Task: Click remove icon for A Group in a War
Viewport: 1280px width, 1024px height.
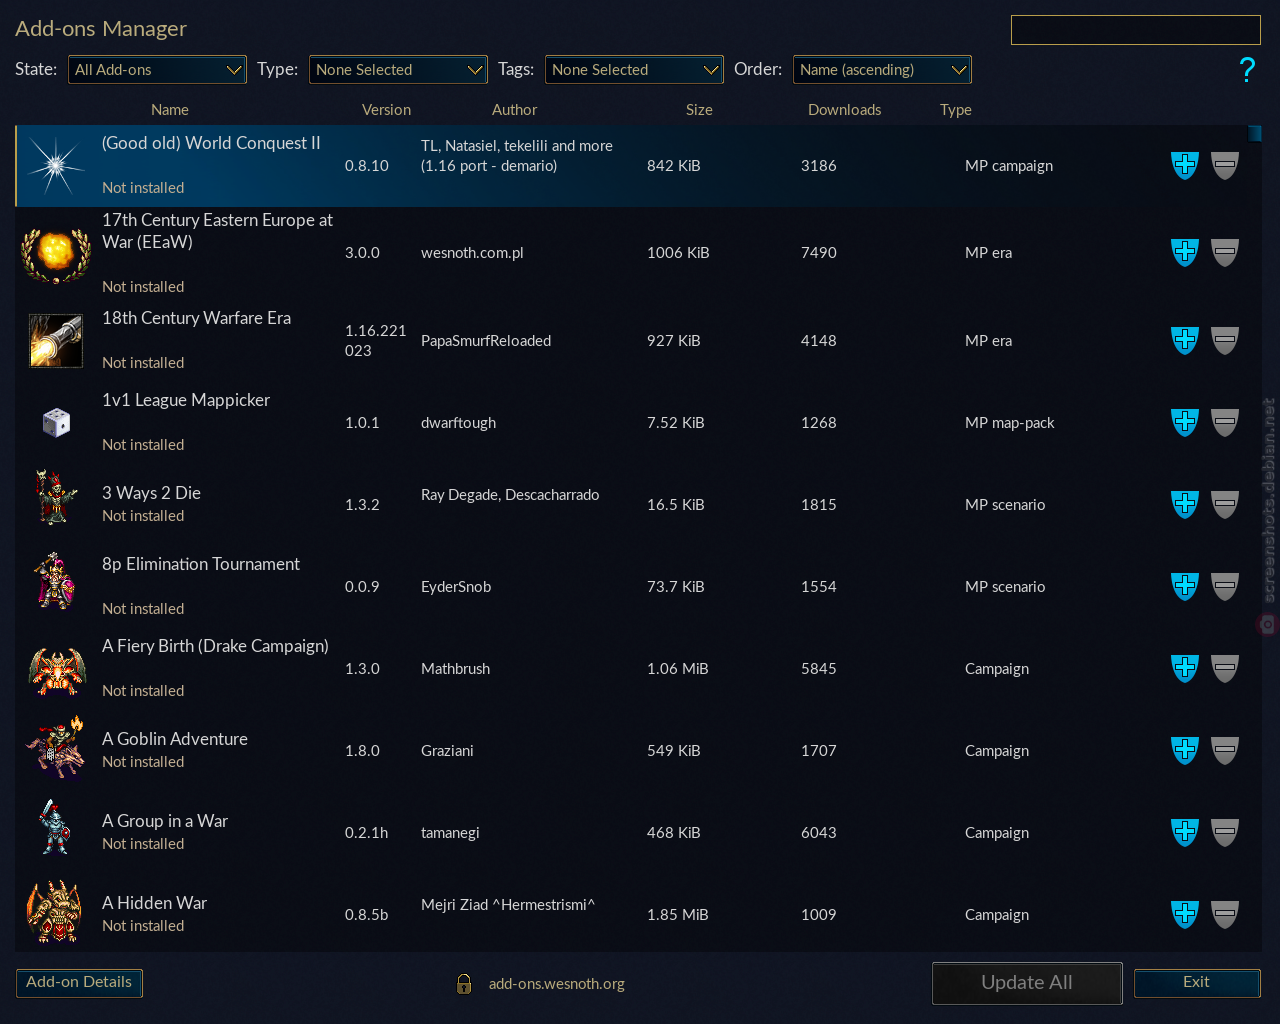Action: pyautogui.click(x=1225, y=833)
